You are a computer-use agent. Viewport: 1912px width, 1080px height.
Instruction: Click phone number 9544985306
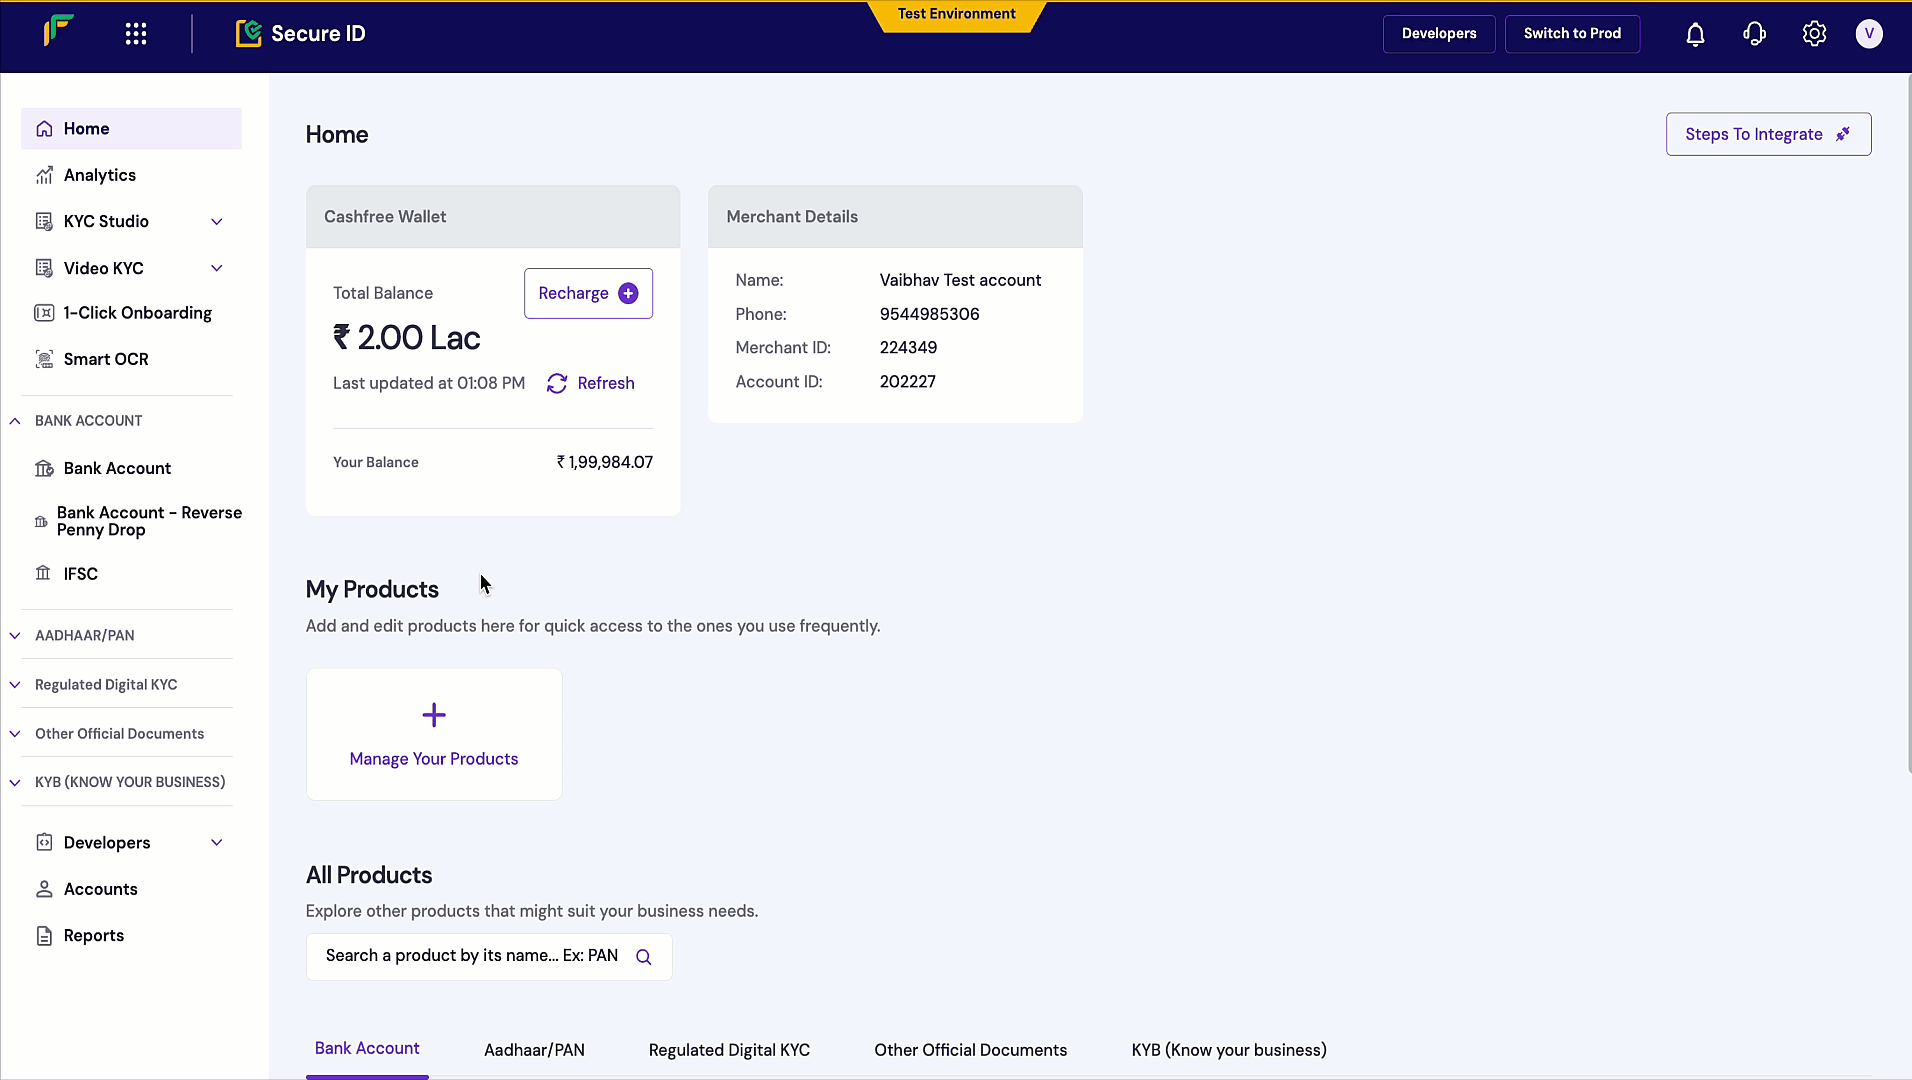pyautogui.click(x=929, y=314)
